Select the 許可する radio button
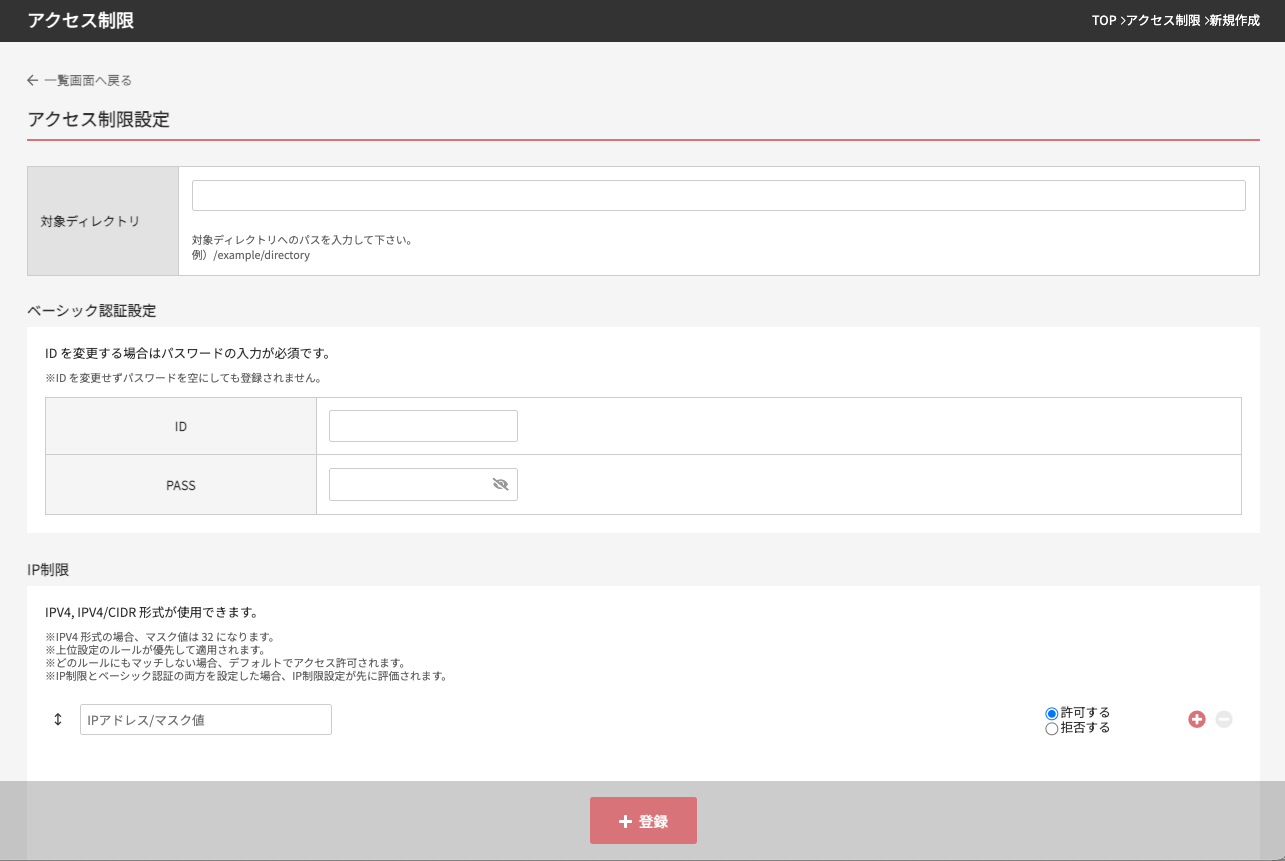 coord(1051,713)
